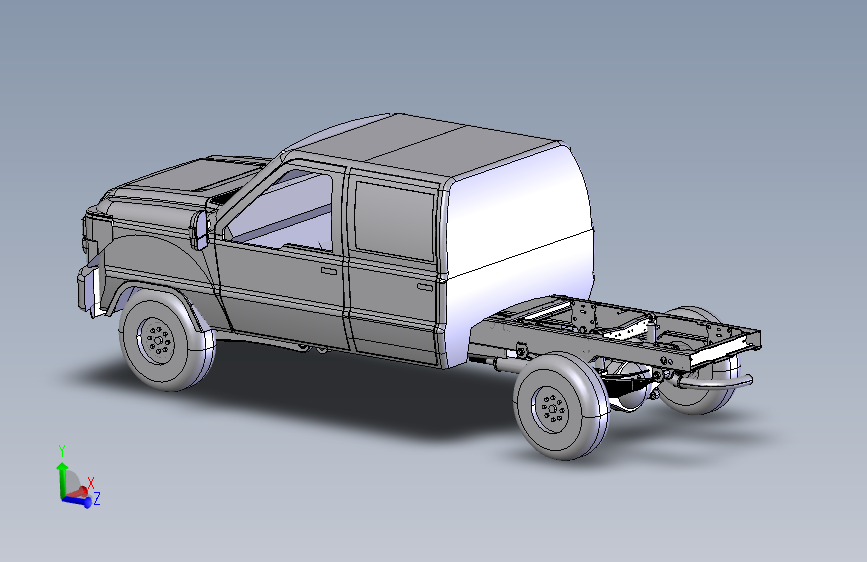
Task: Click the front door handle
Action: [330, 270]
